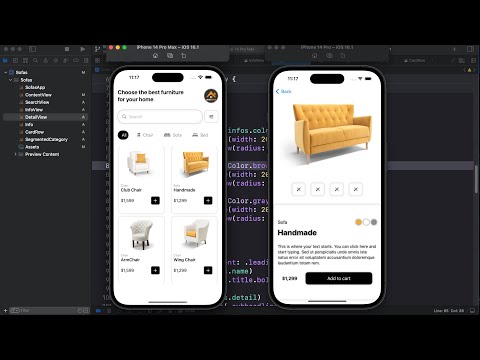Open Info file in navigator
This screenshot has height=360, width=480.
point(29,124)
